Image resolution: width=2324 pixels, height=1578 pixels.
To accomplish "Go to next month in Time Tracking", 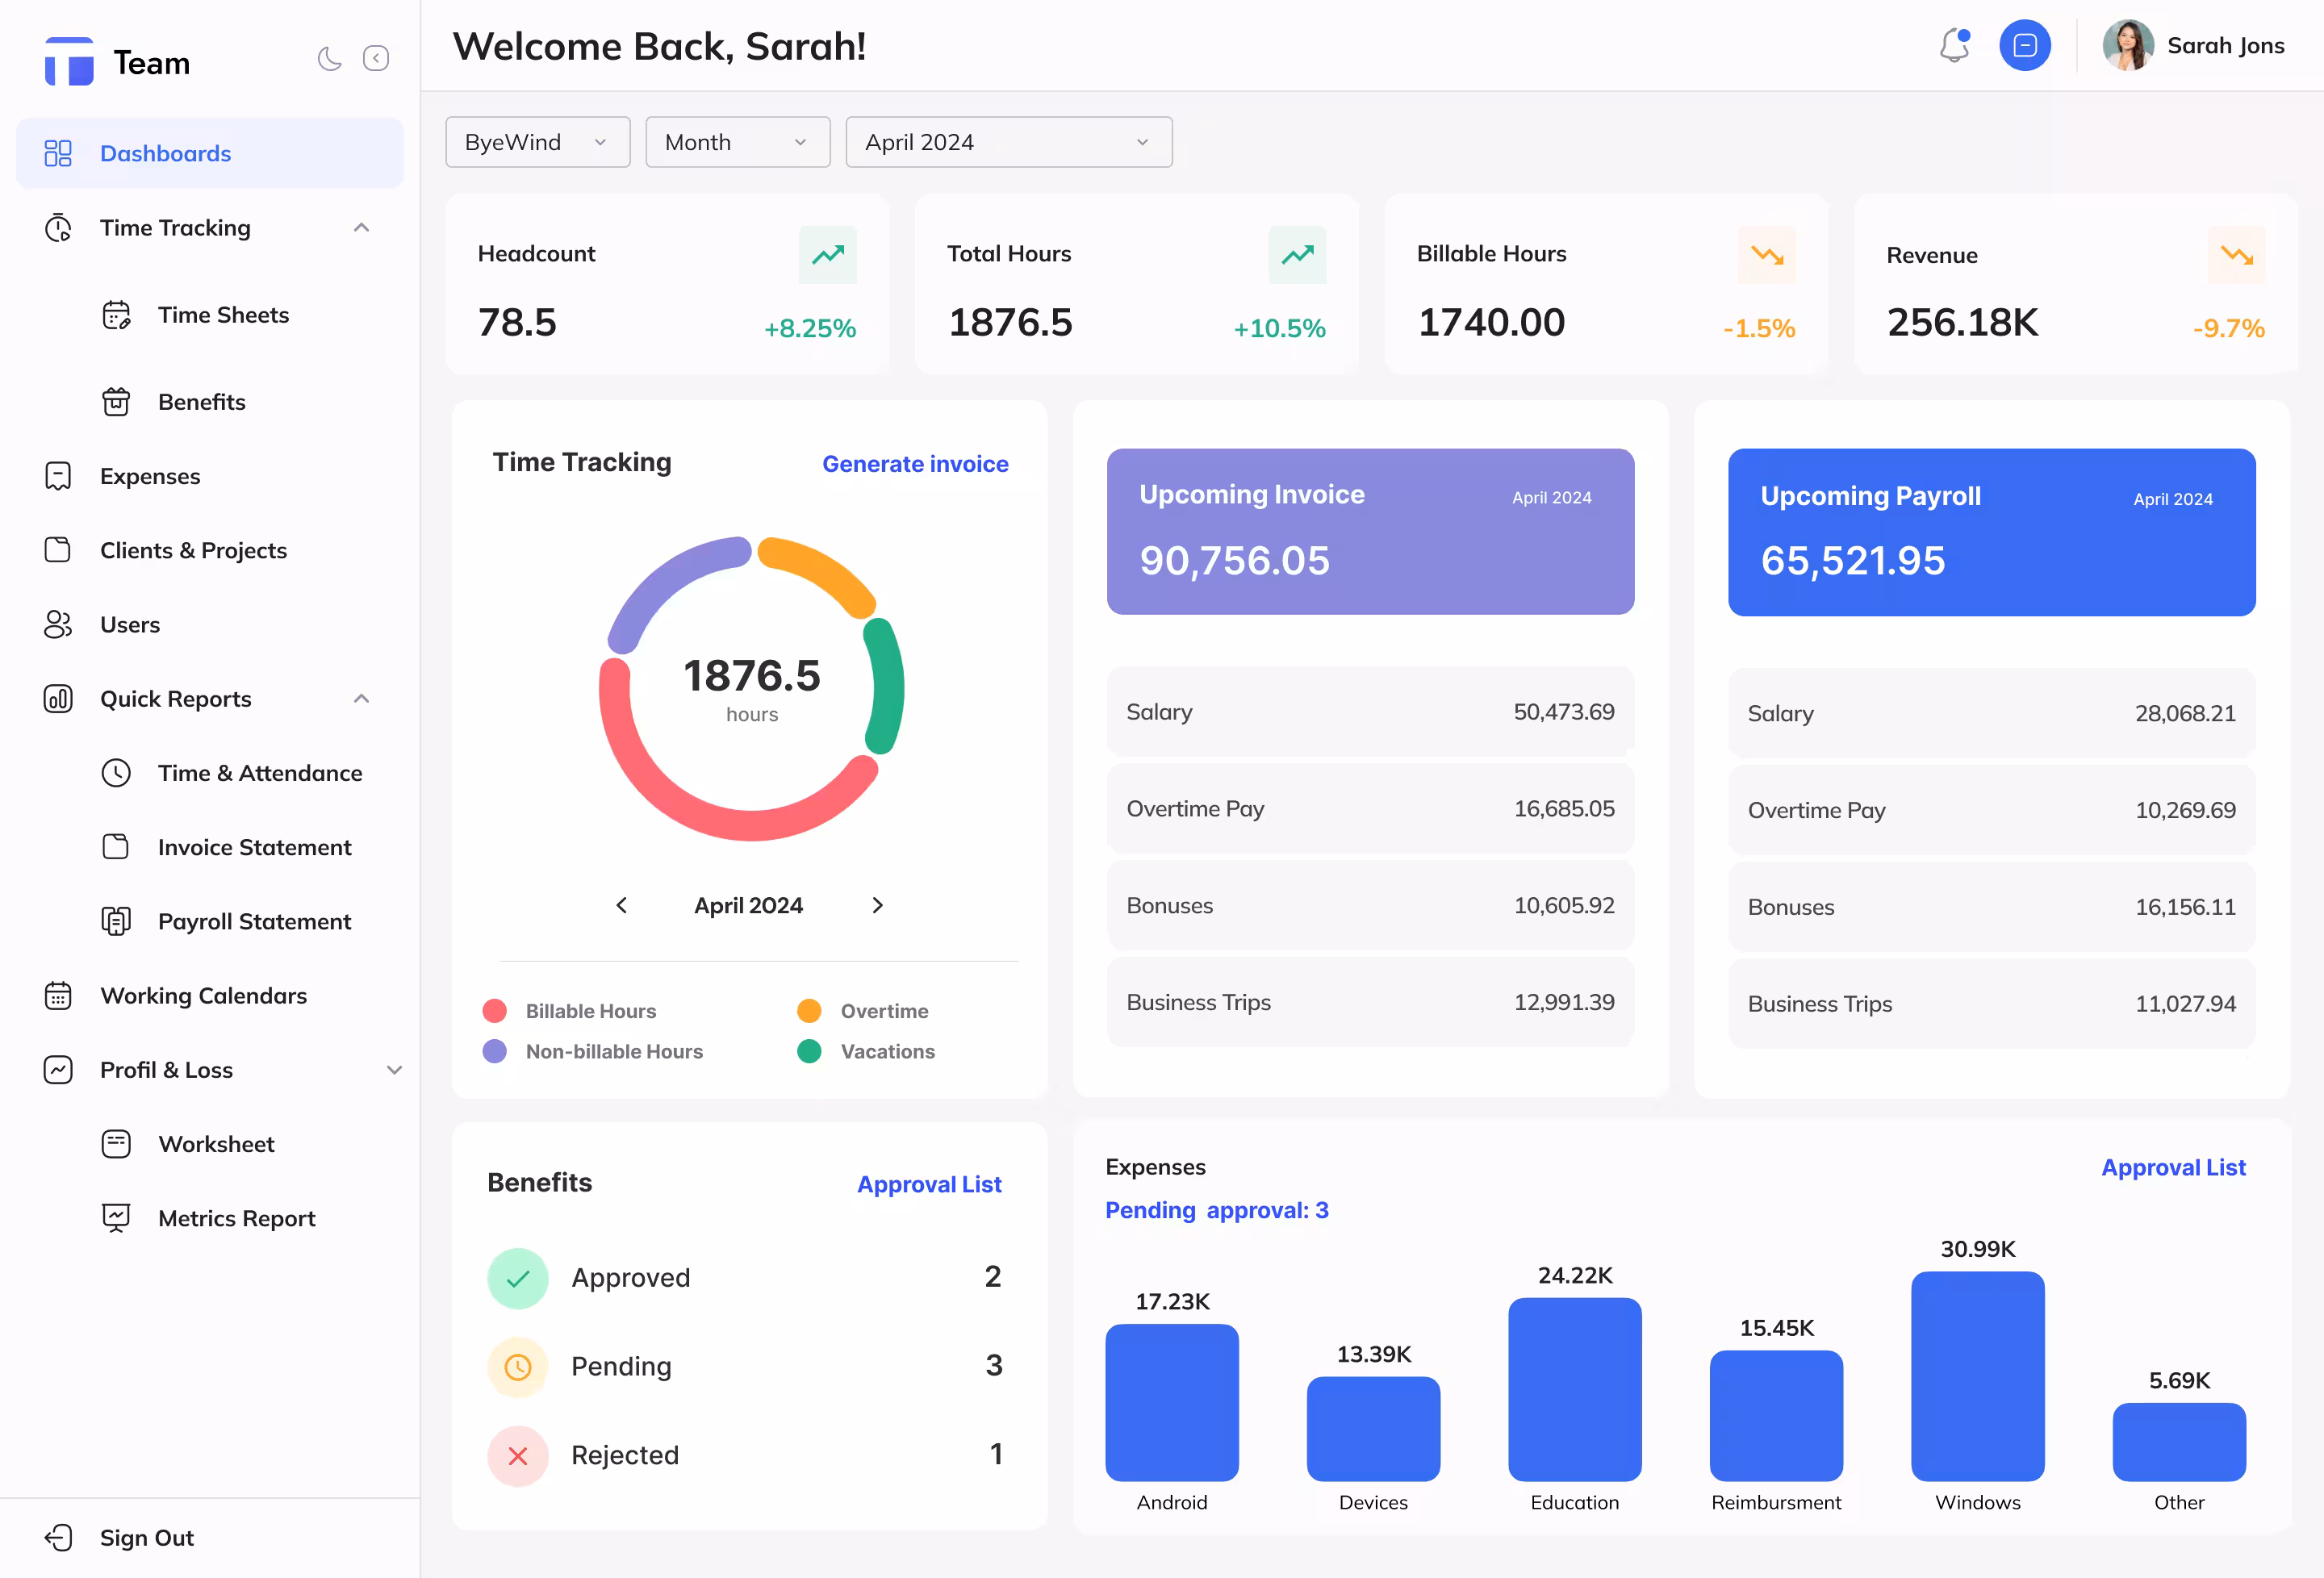I will [877, 905].
